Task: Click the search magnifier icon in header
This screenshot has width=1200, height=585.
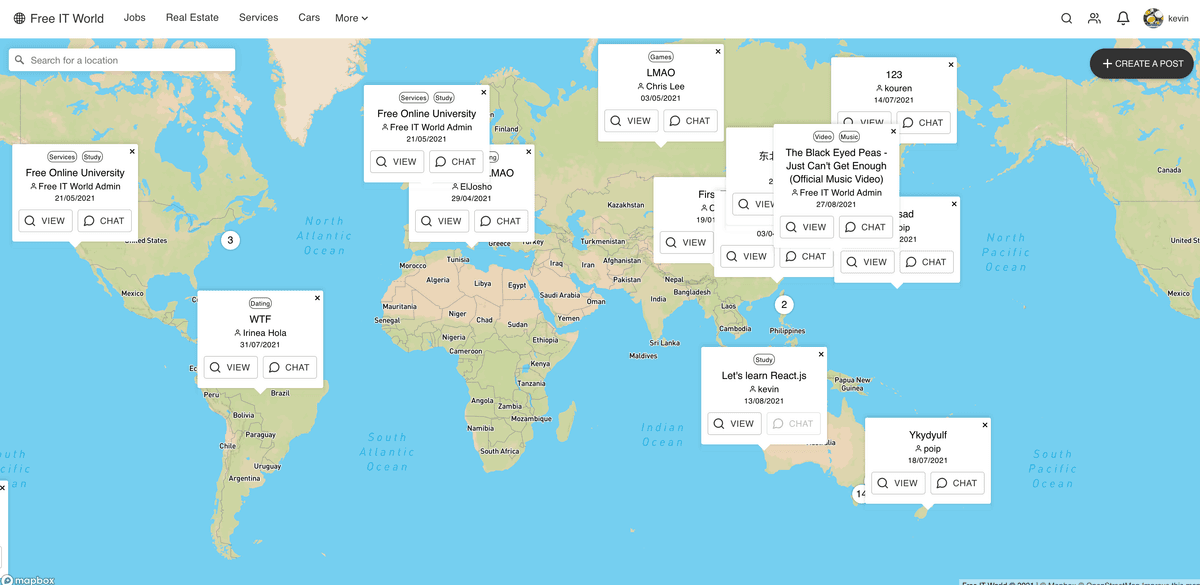Action: [x=1066, y=18]
